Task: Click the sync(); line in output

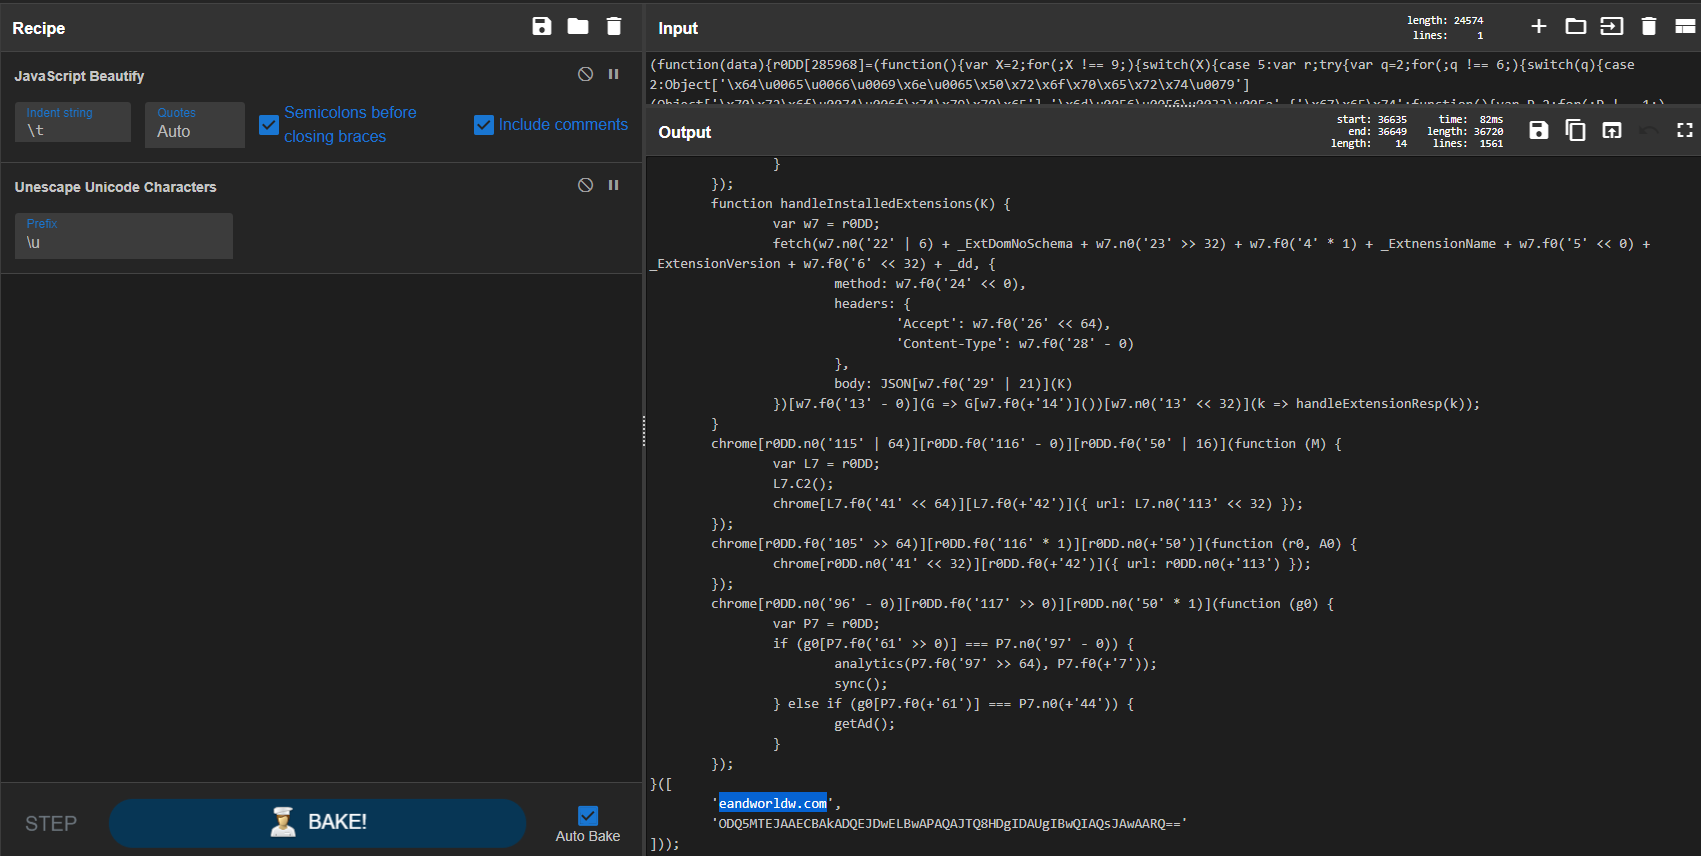Action: 861,684
